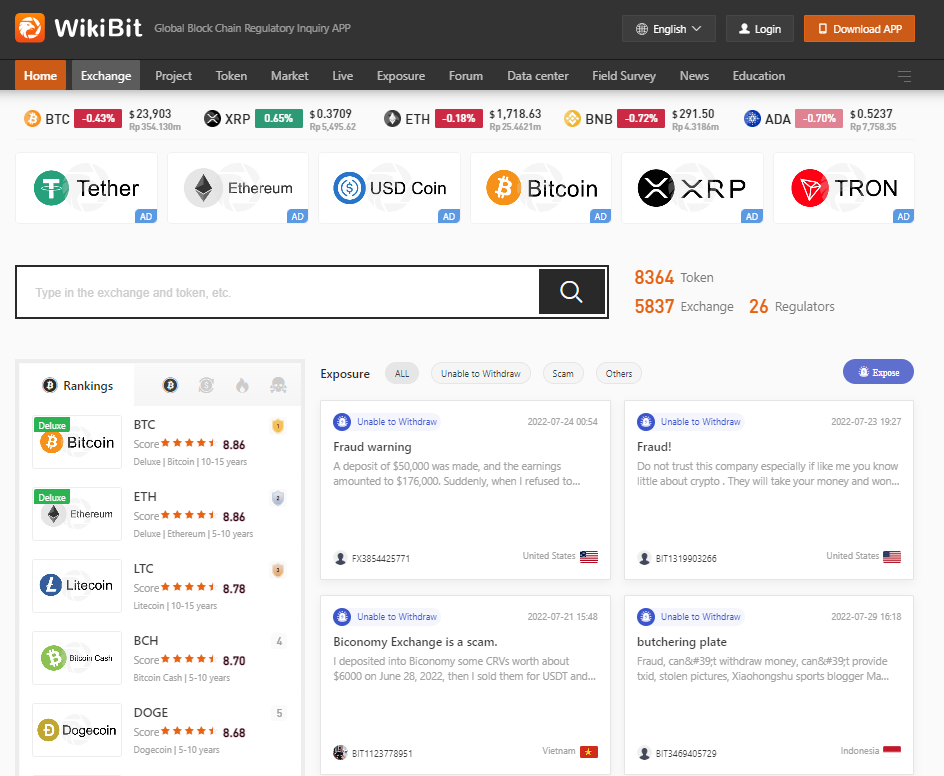Filter exposure by Unable to Withdraw
944x776 pixels.
[x=481, y=373]
